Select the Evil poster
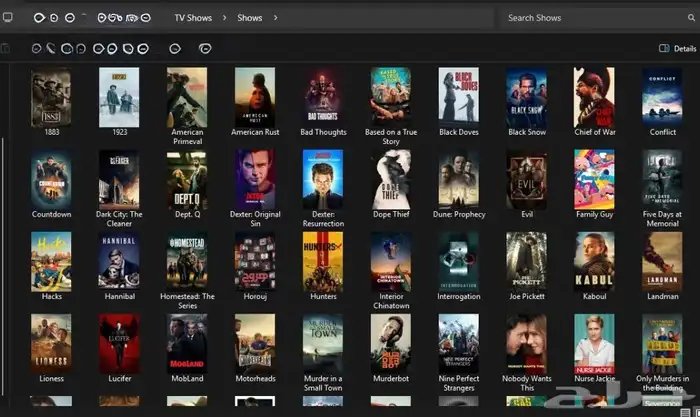Viewport: 700px width, 417px height. [526, 179]
